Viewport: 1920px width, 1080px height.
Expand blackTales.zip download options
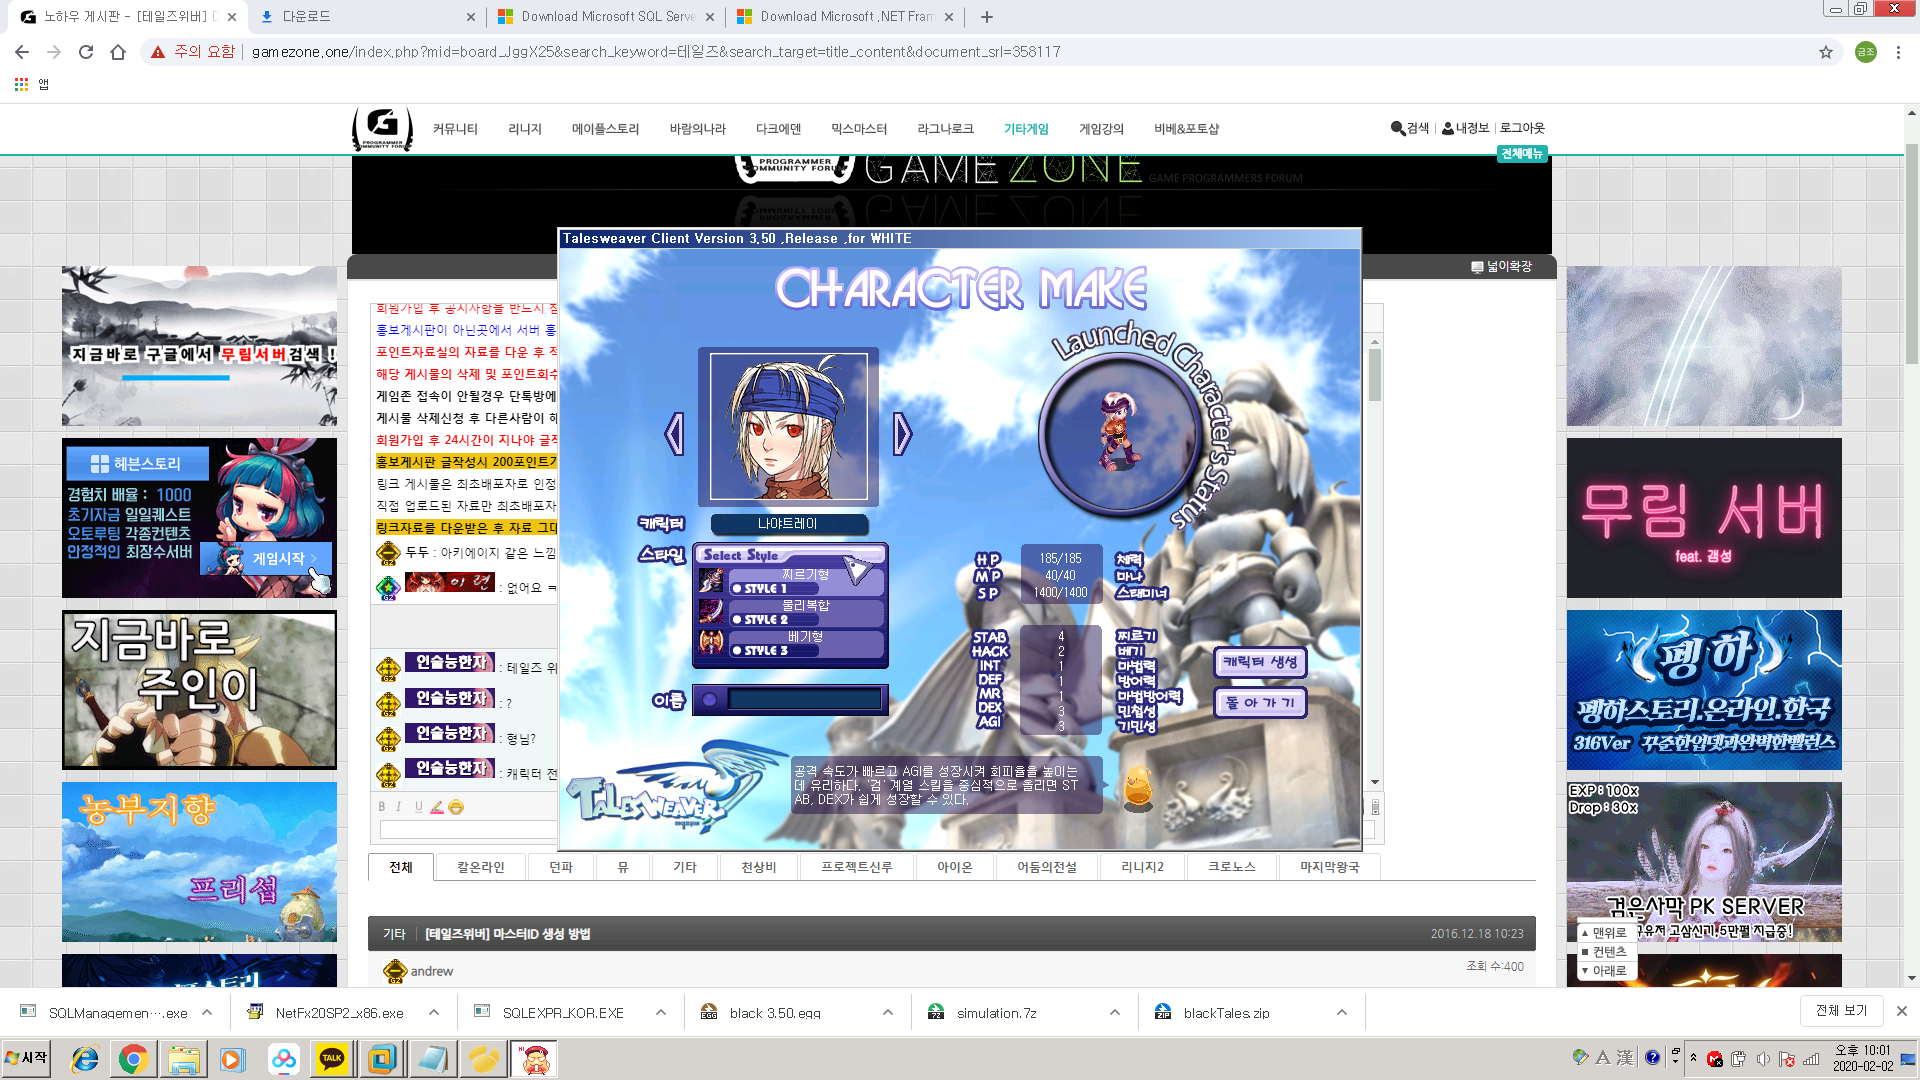click(x=1342, y=1013)
